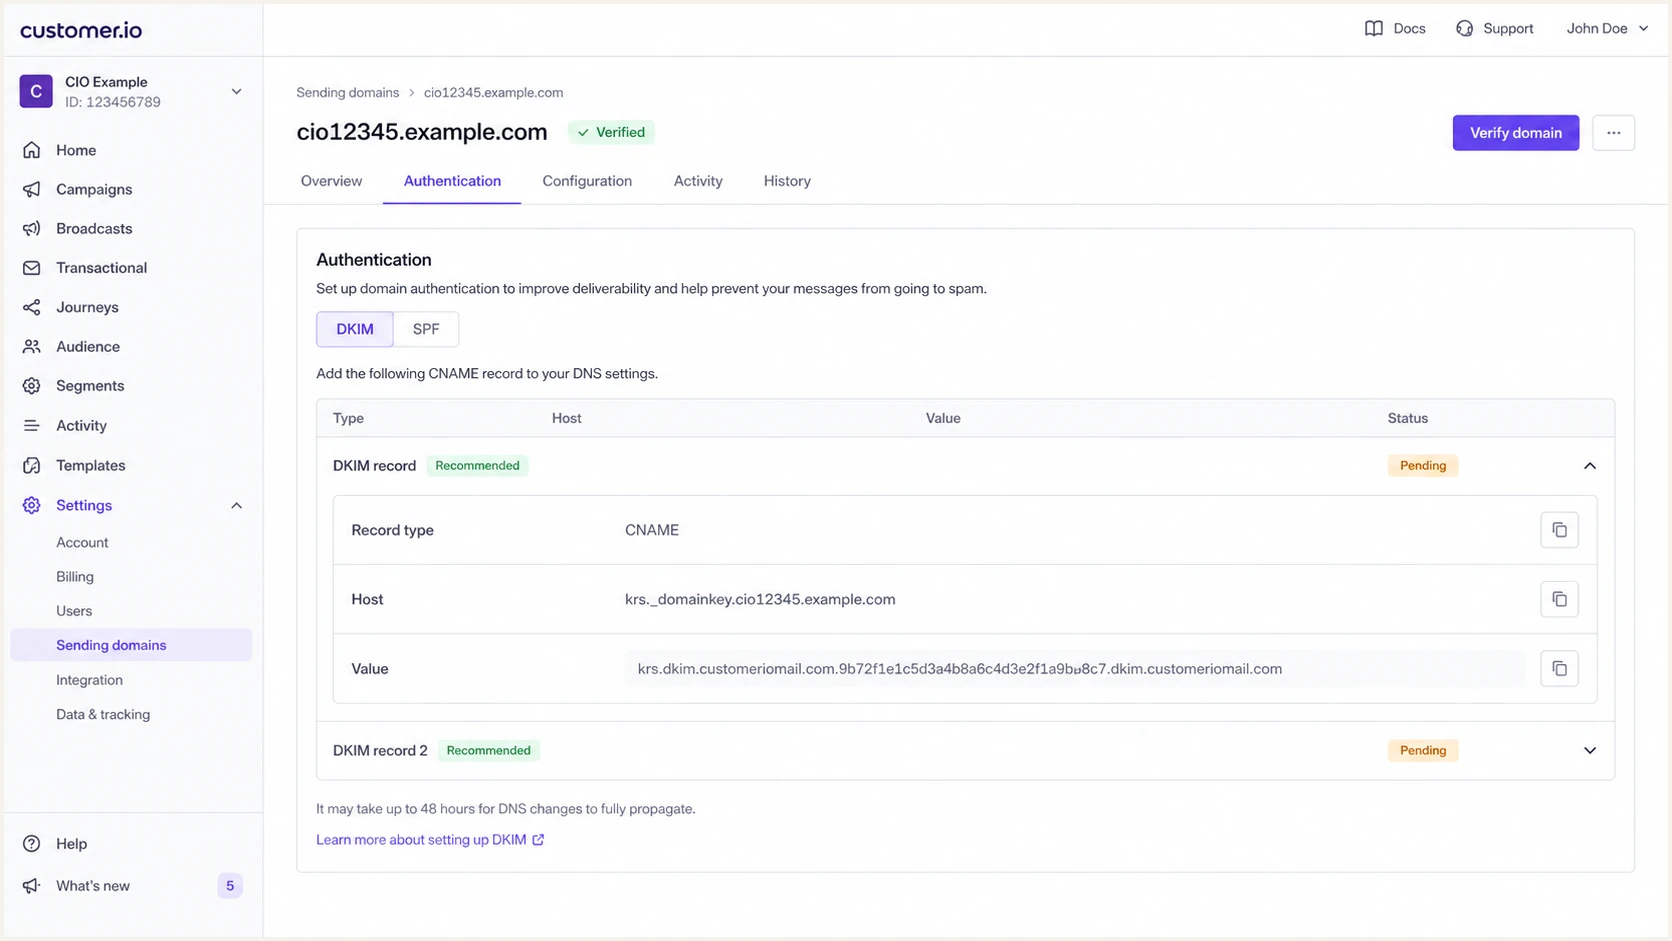Open Users under Settings
Viewport: 1672px width, 941px height.
pos(74,611)
